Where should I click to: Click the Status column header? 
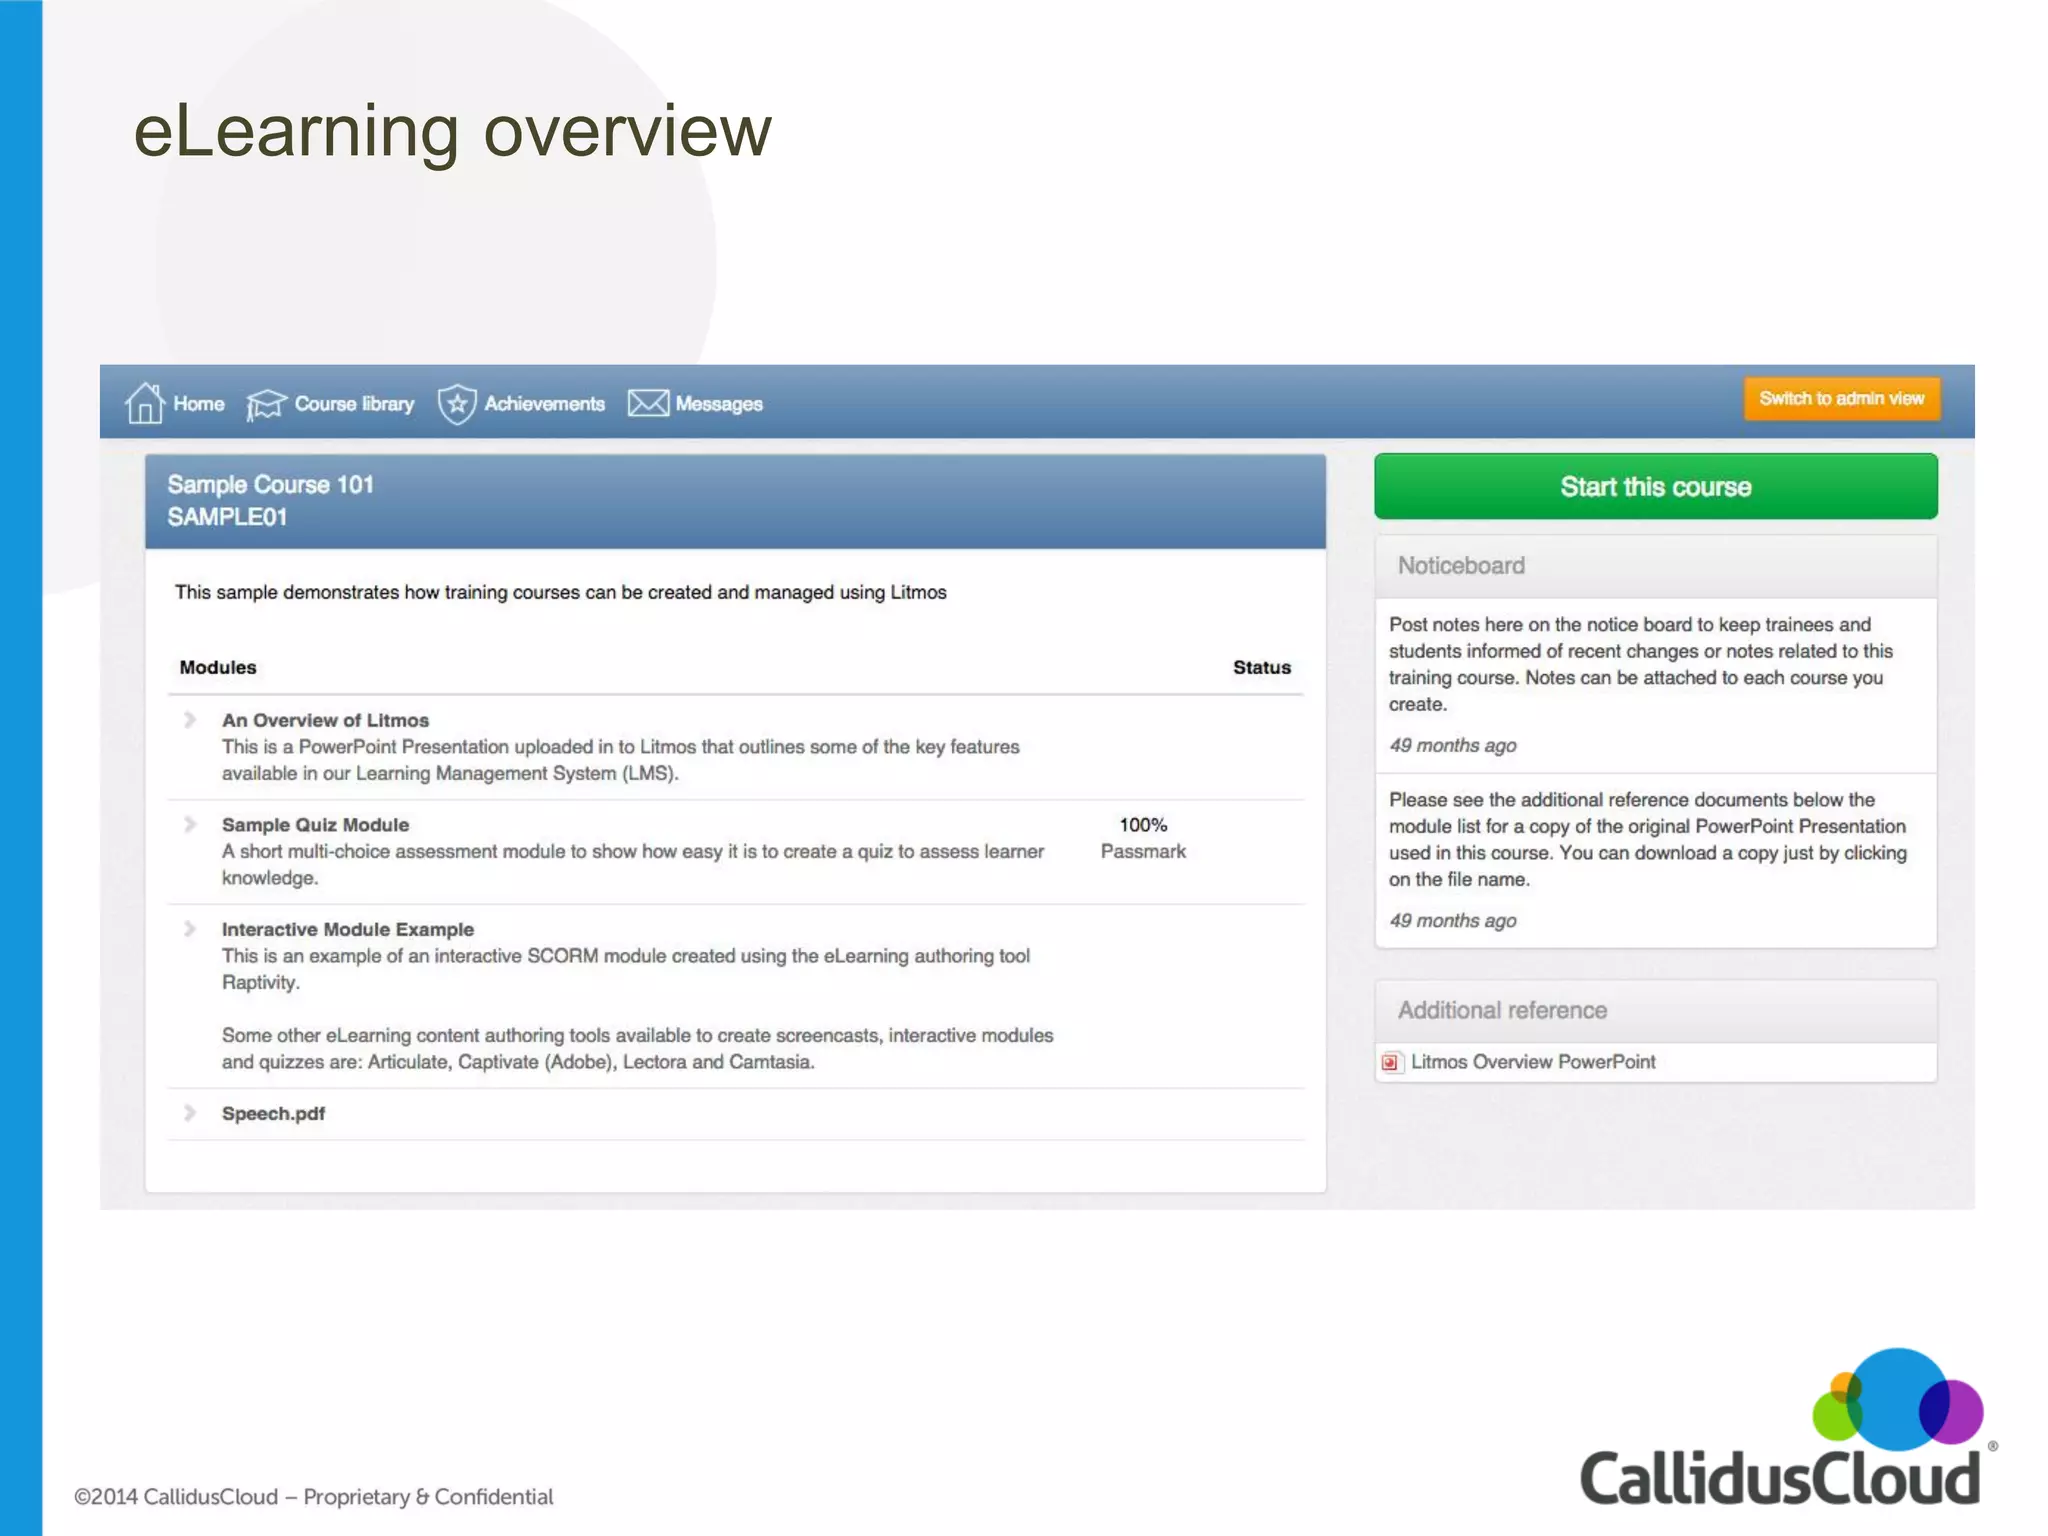point(1262,667)
